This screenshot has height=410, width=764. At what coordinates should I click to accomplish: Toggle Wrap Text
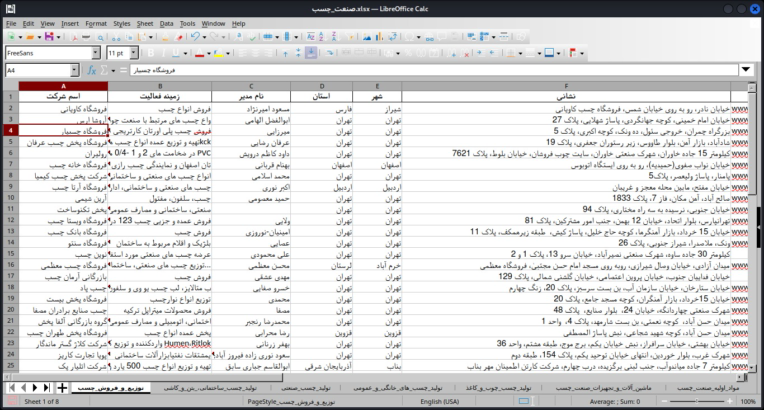(329, 53)
